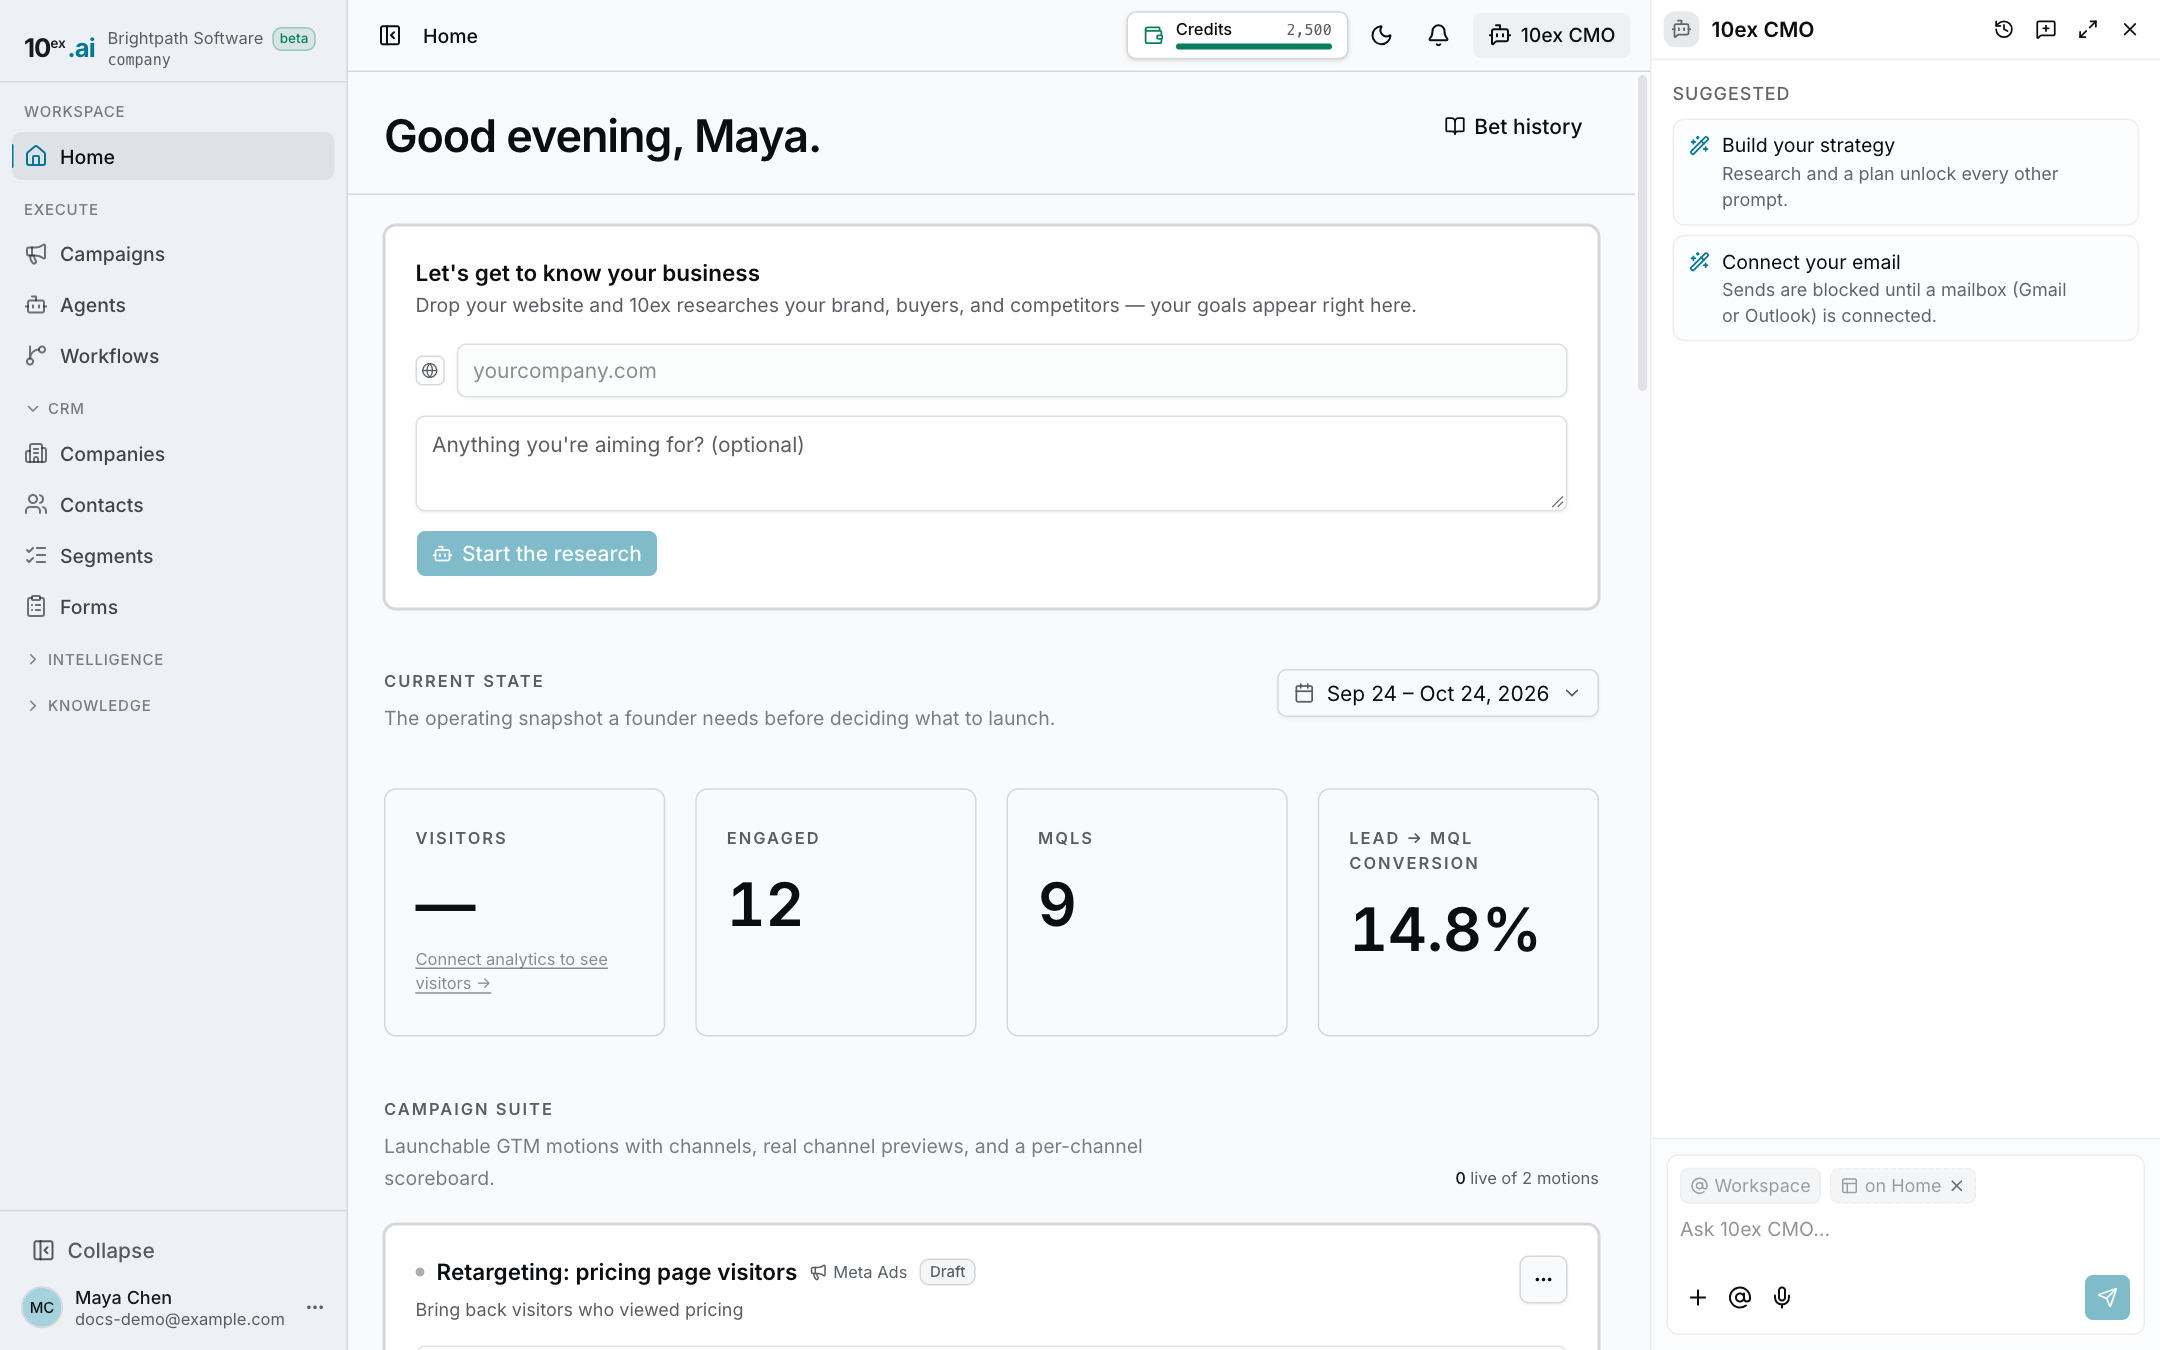Open chat history clock icon in CMO panel
Image resolution: width=2160 pixels, height=1350 pixels.
[2003, 30]
